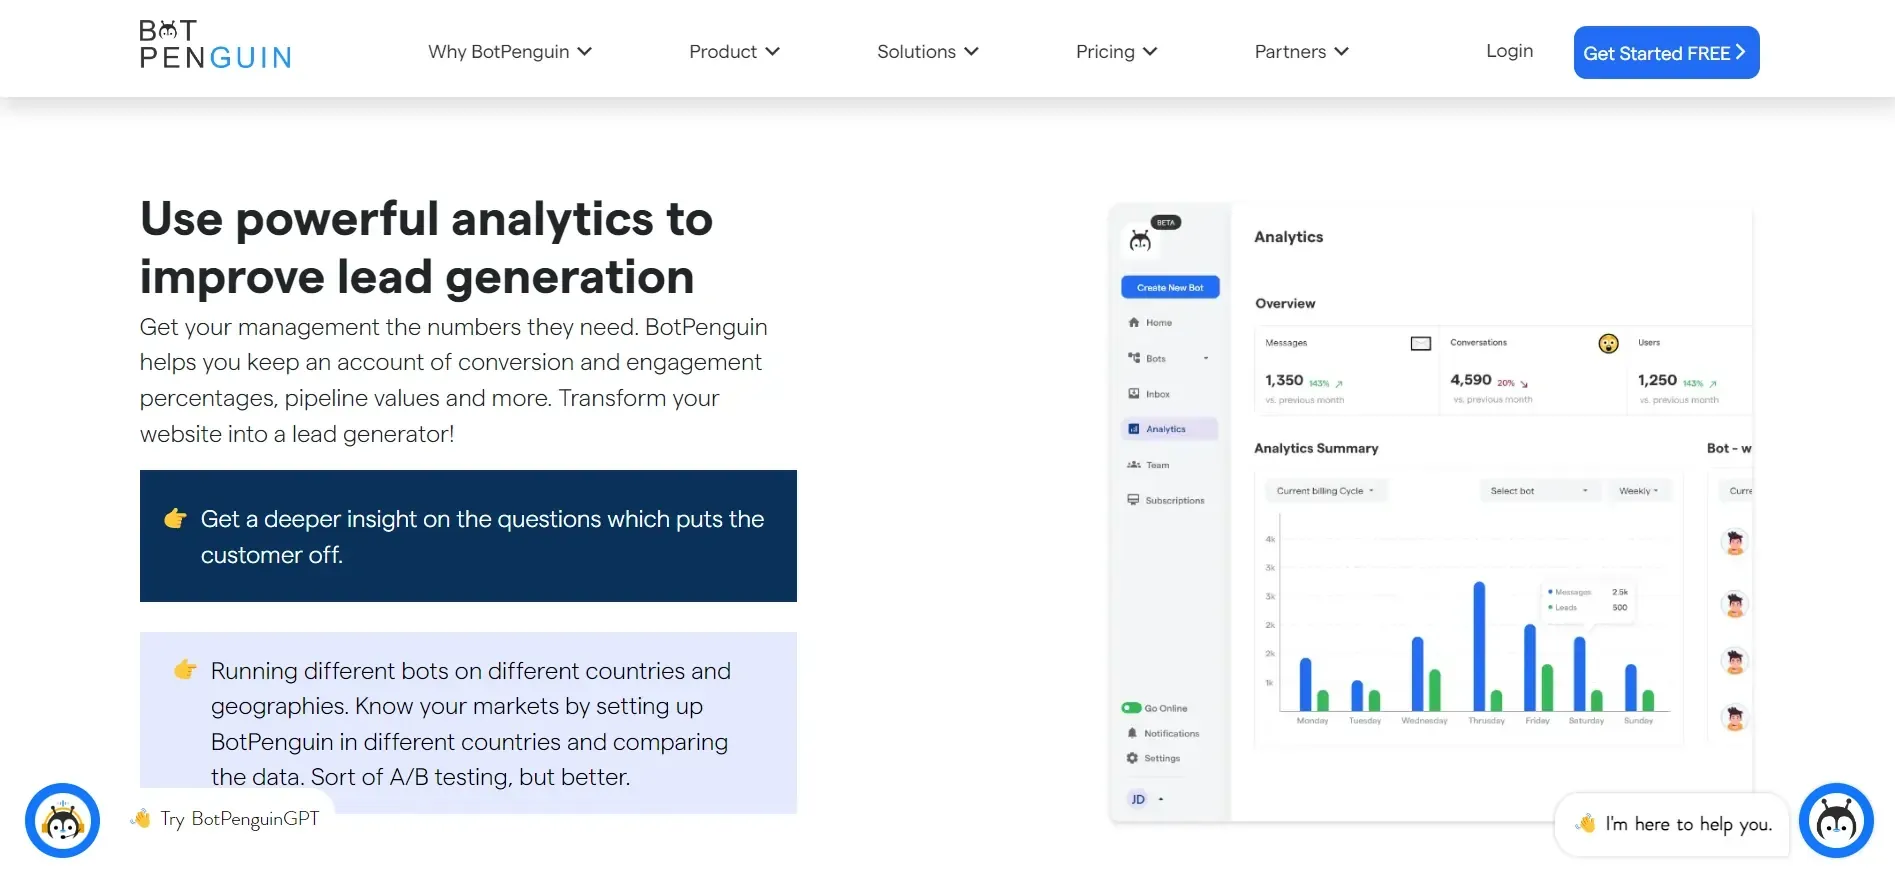Toggle the Go Online switch

pyautogui.click(x=1132, y=708)
